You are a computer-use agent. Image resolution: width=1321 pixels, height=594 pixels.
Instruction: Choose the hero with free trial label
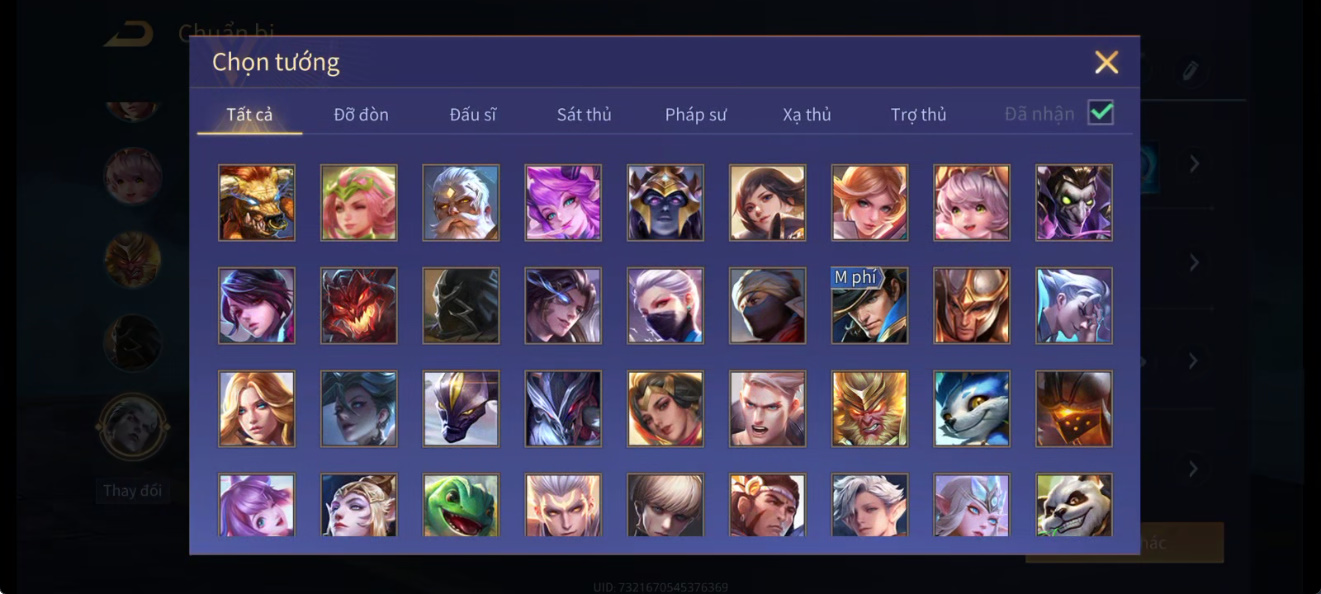pos(870,305)
